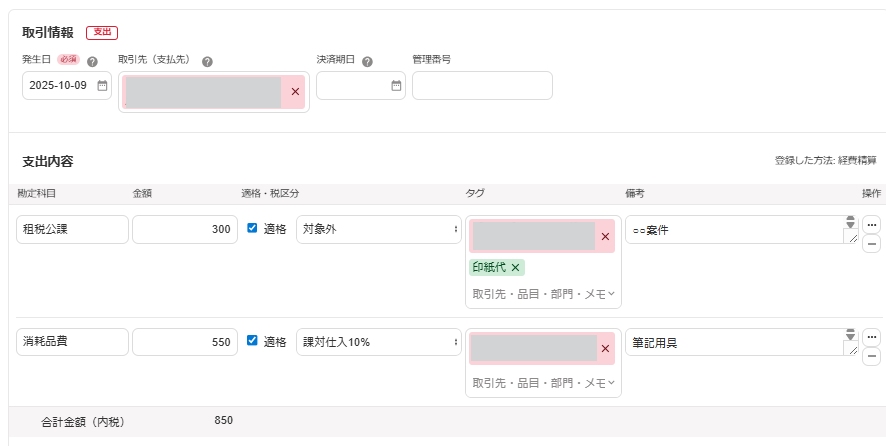Remove the pink tag in 租税公課 row
The width and height of the screenshot is (886, 446).
pyautogui.click(x=604, y=237)
